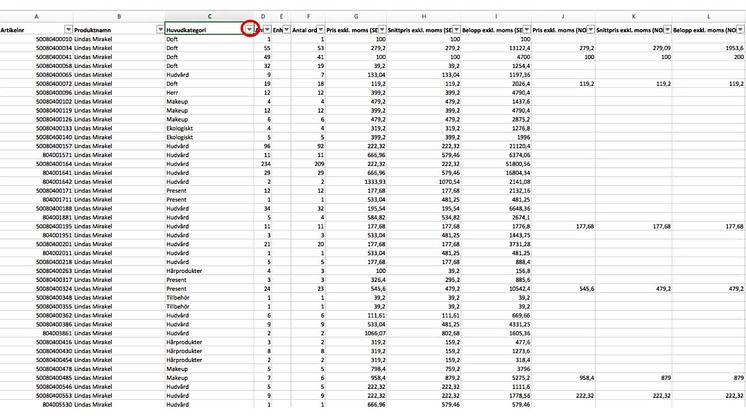
Task: Select the NO average price cell 279,09
Action: [x=634, y=48]
